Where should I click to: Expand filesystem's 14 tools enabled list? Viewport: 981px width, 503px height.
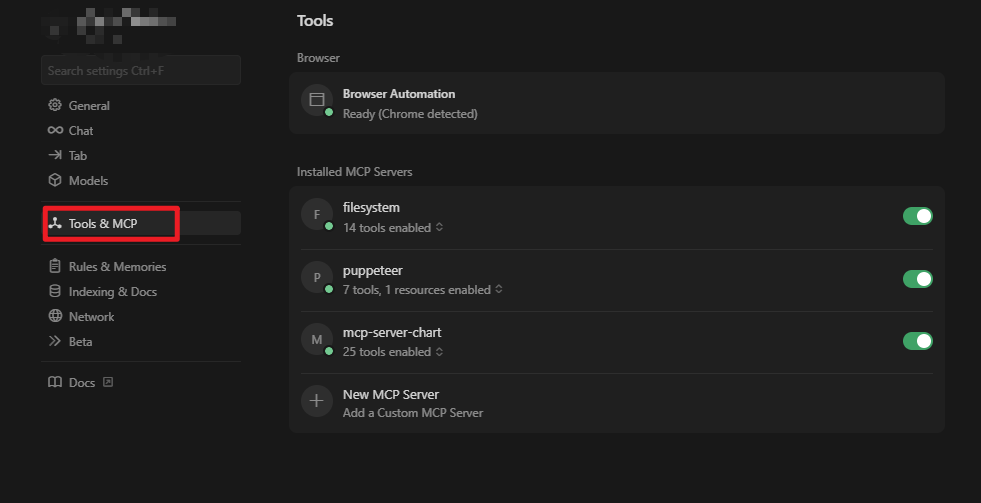point(392,228)
